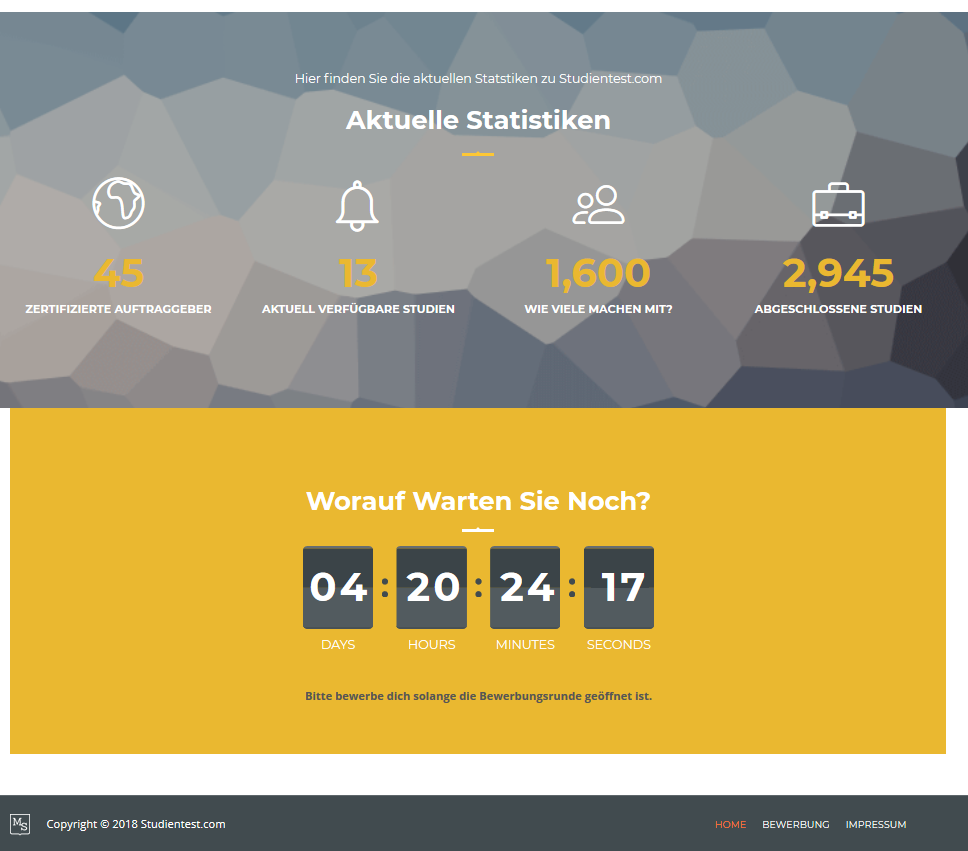Viewport: 968px width, 851px height.
Task: Click the bell icon above Aktuell Verfügbare Studien
Action: [x=357, y=206]
